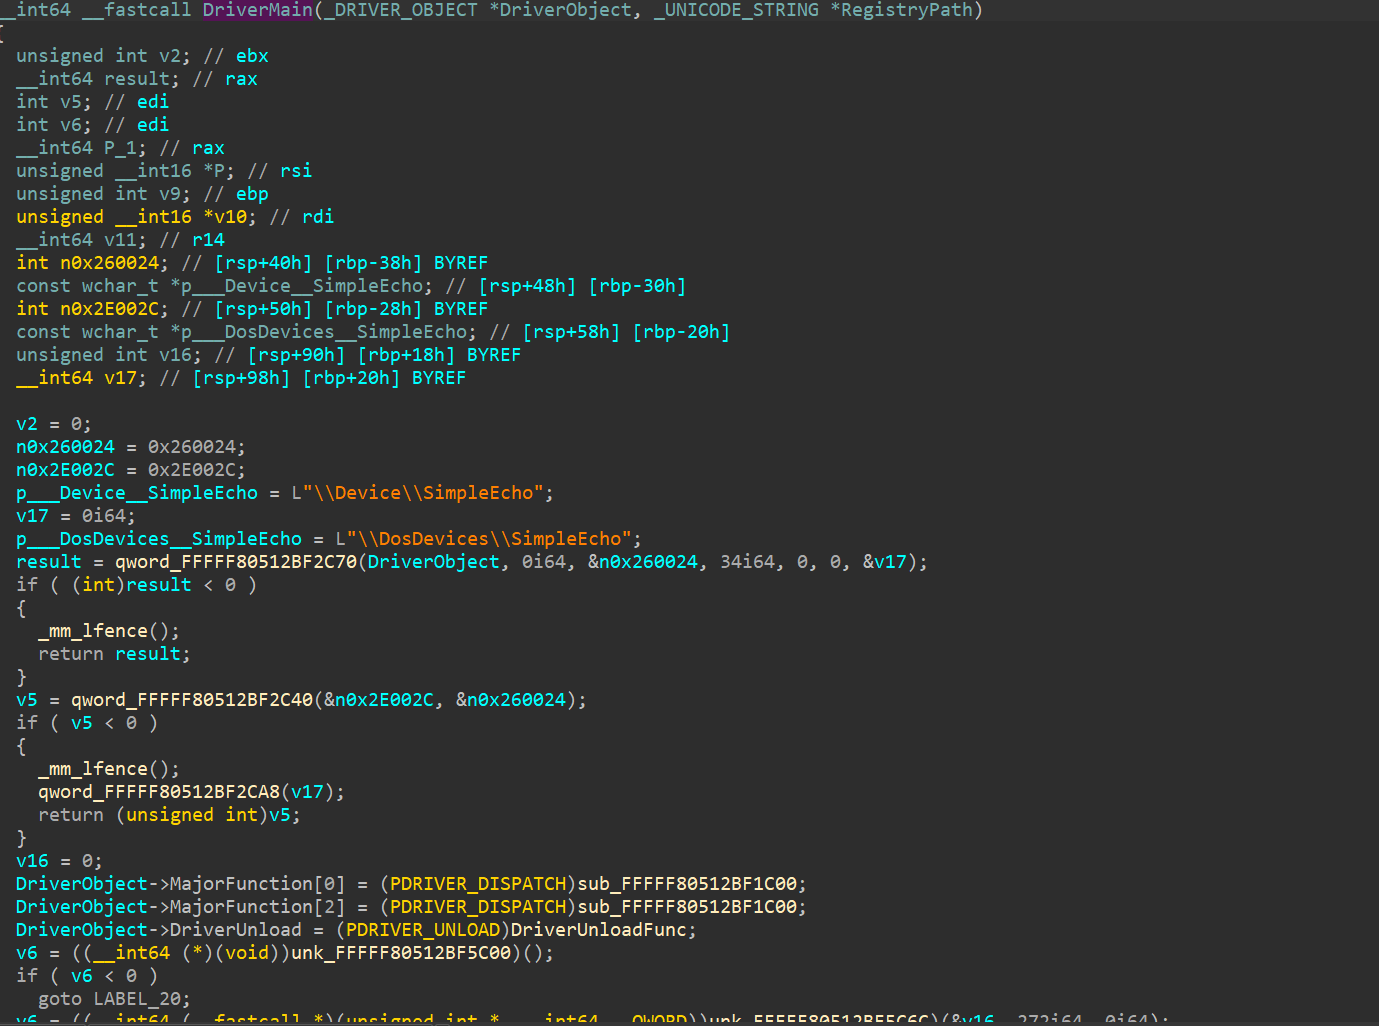This screenshot has width=1379, height=1026.
Task: Click result in the '__int64 result; // rax' declaration
Action: pos(137,79)
